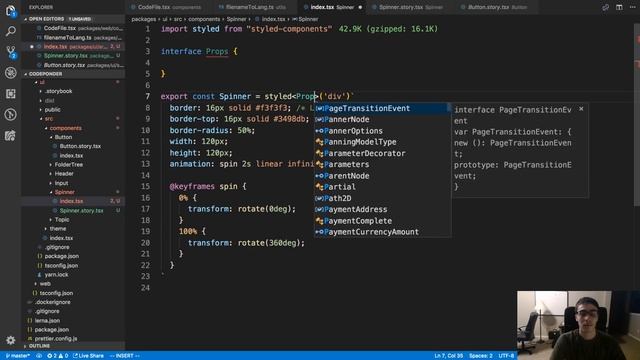The height and width of the screenshot is (360, 640).
Task: Select PaymentCurrencyAmount suggestion
Action: pyautogui.click(x=382, y=232)
